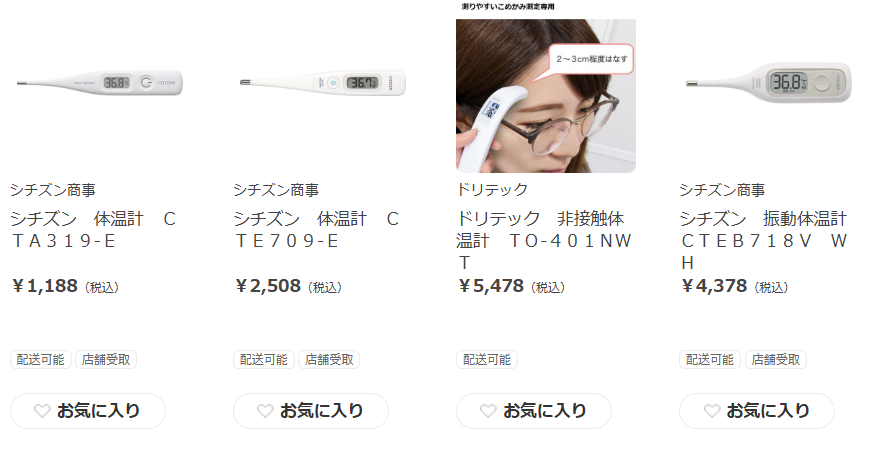The height and width of the screenshot is (450, 871).
Task: Click heart icon for CTA319-E thermometer
Action: coord(42,411)
